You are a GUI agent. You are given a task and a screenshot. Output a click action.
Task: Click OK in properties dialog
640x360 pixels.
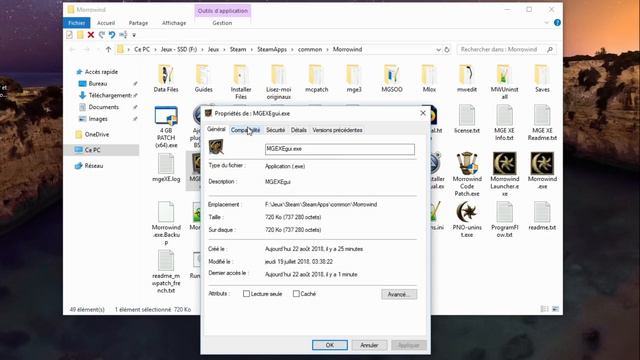coord(330,345)
